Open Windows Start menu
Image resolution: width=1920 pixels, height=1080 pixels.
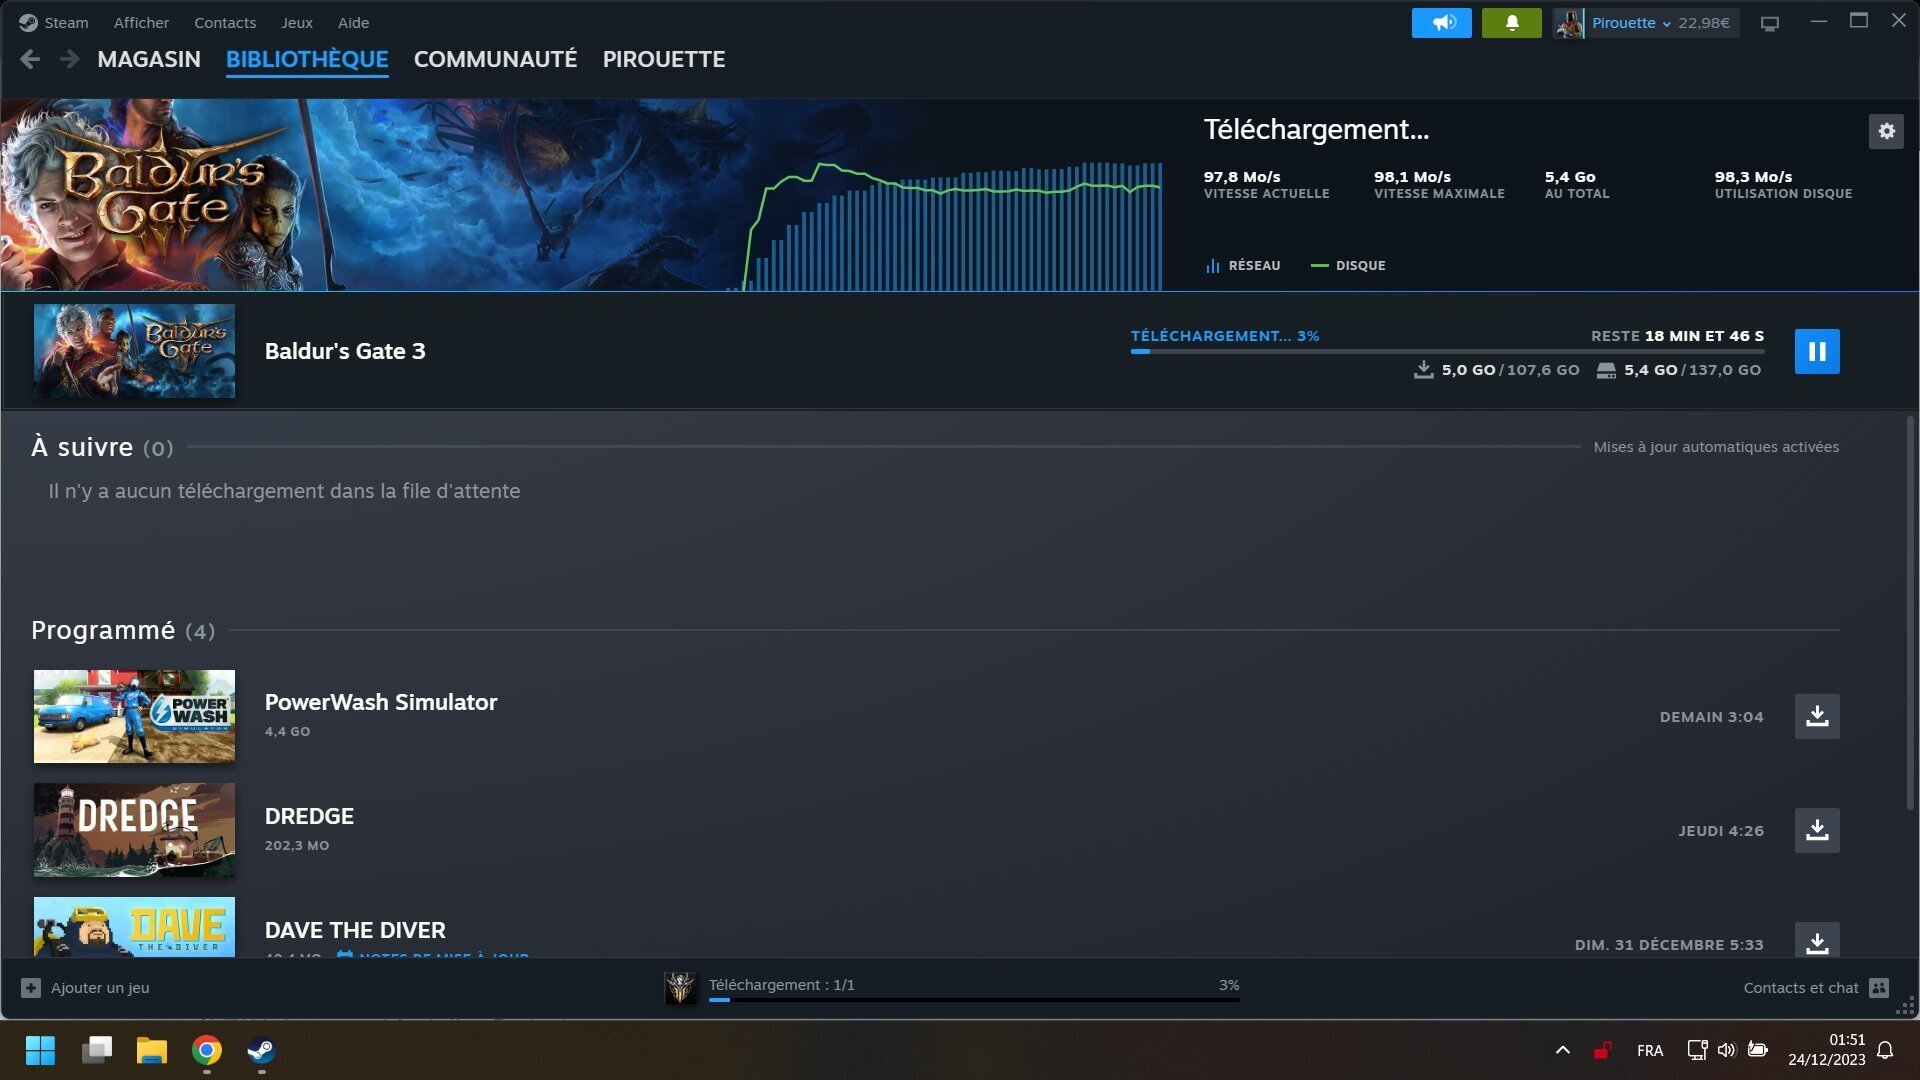[40, 1050]
